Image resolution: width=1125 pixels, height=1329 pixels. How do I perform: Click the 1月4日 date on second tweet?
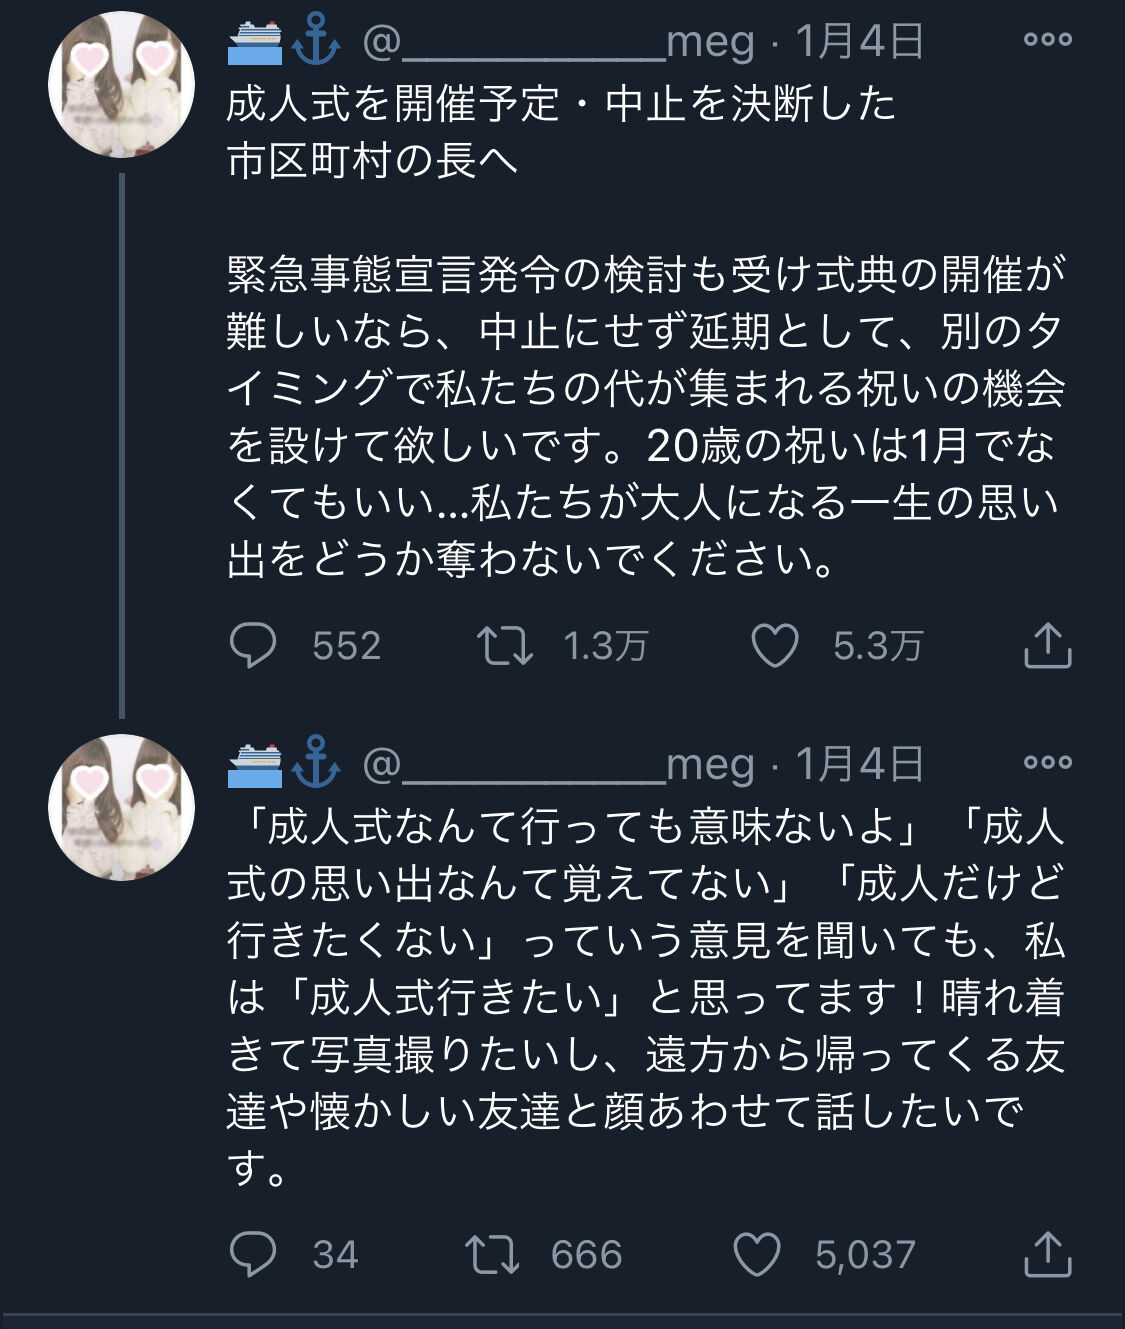pyautogui.click(x=859, y=765)
